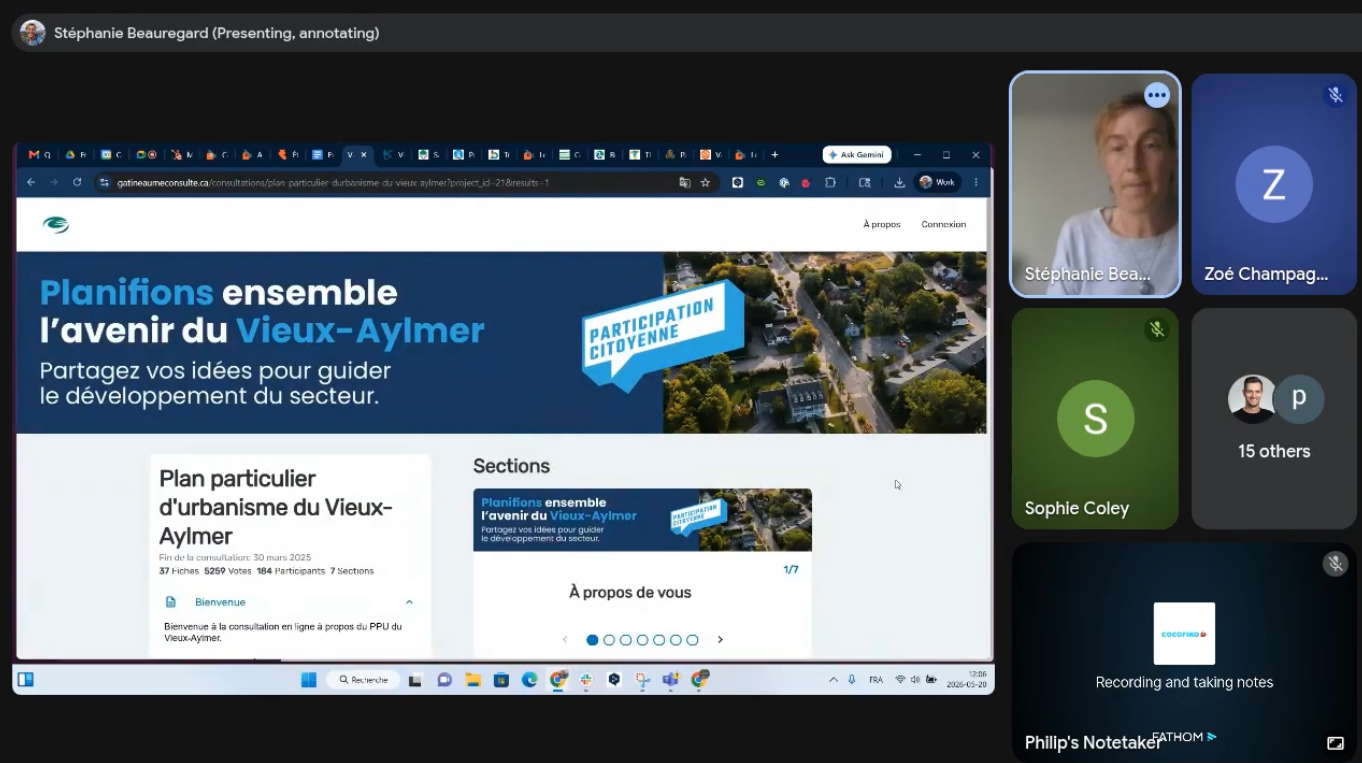Reload the page in Chrome

click(x=77, y=183)
